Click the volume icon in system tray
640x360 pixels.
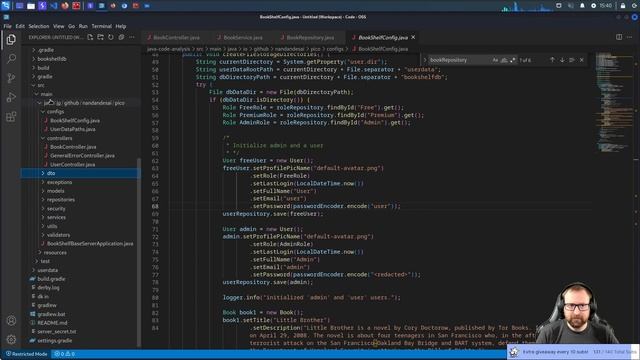[x=571, y=6]
